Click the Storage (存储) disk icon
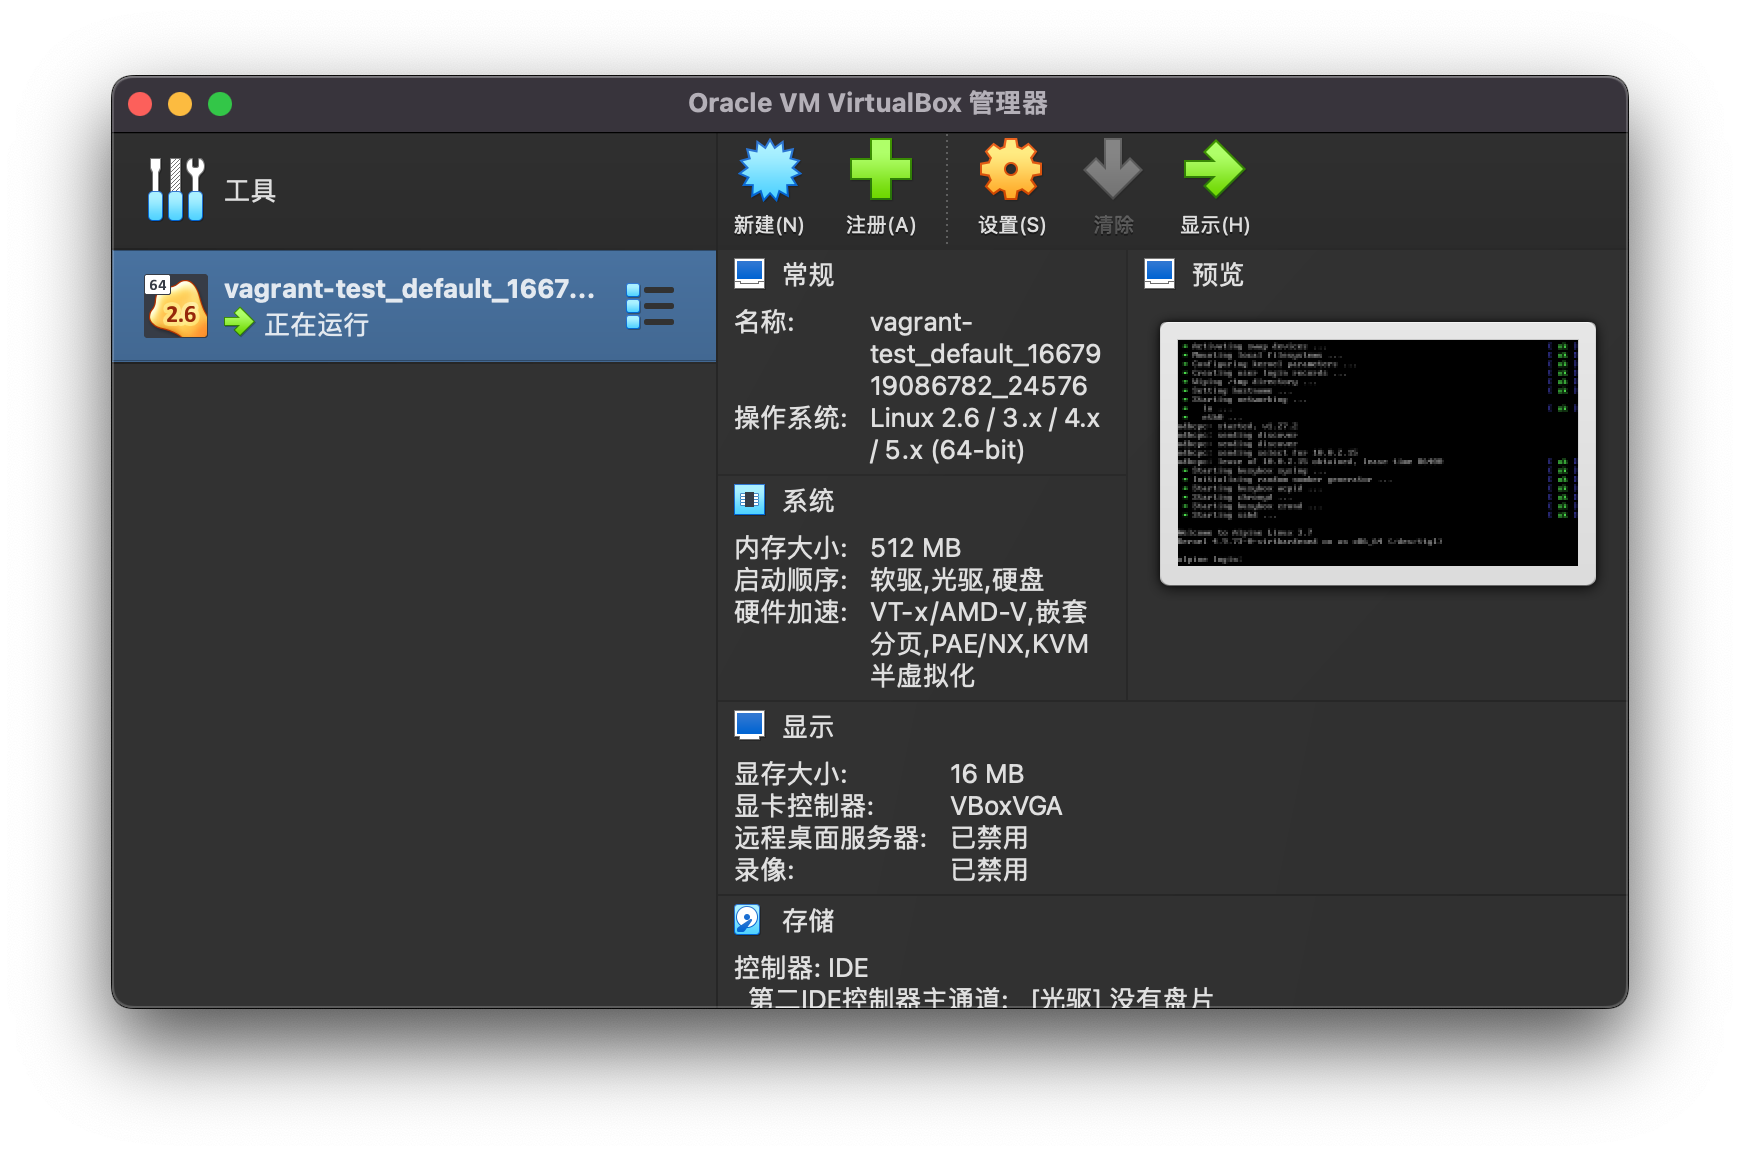This screenshot has width=1740, height=1156. pyautogui.click(x=748, y=920)
